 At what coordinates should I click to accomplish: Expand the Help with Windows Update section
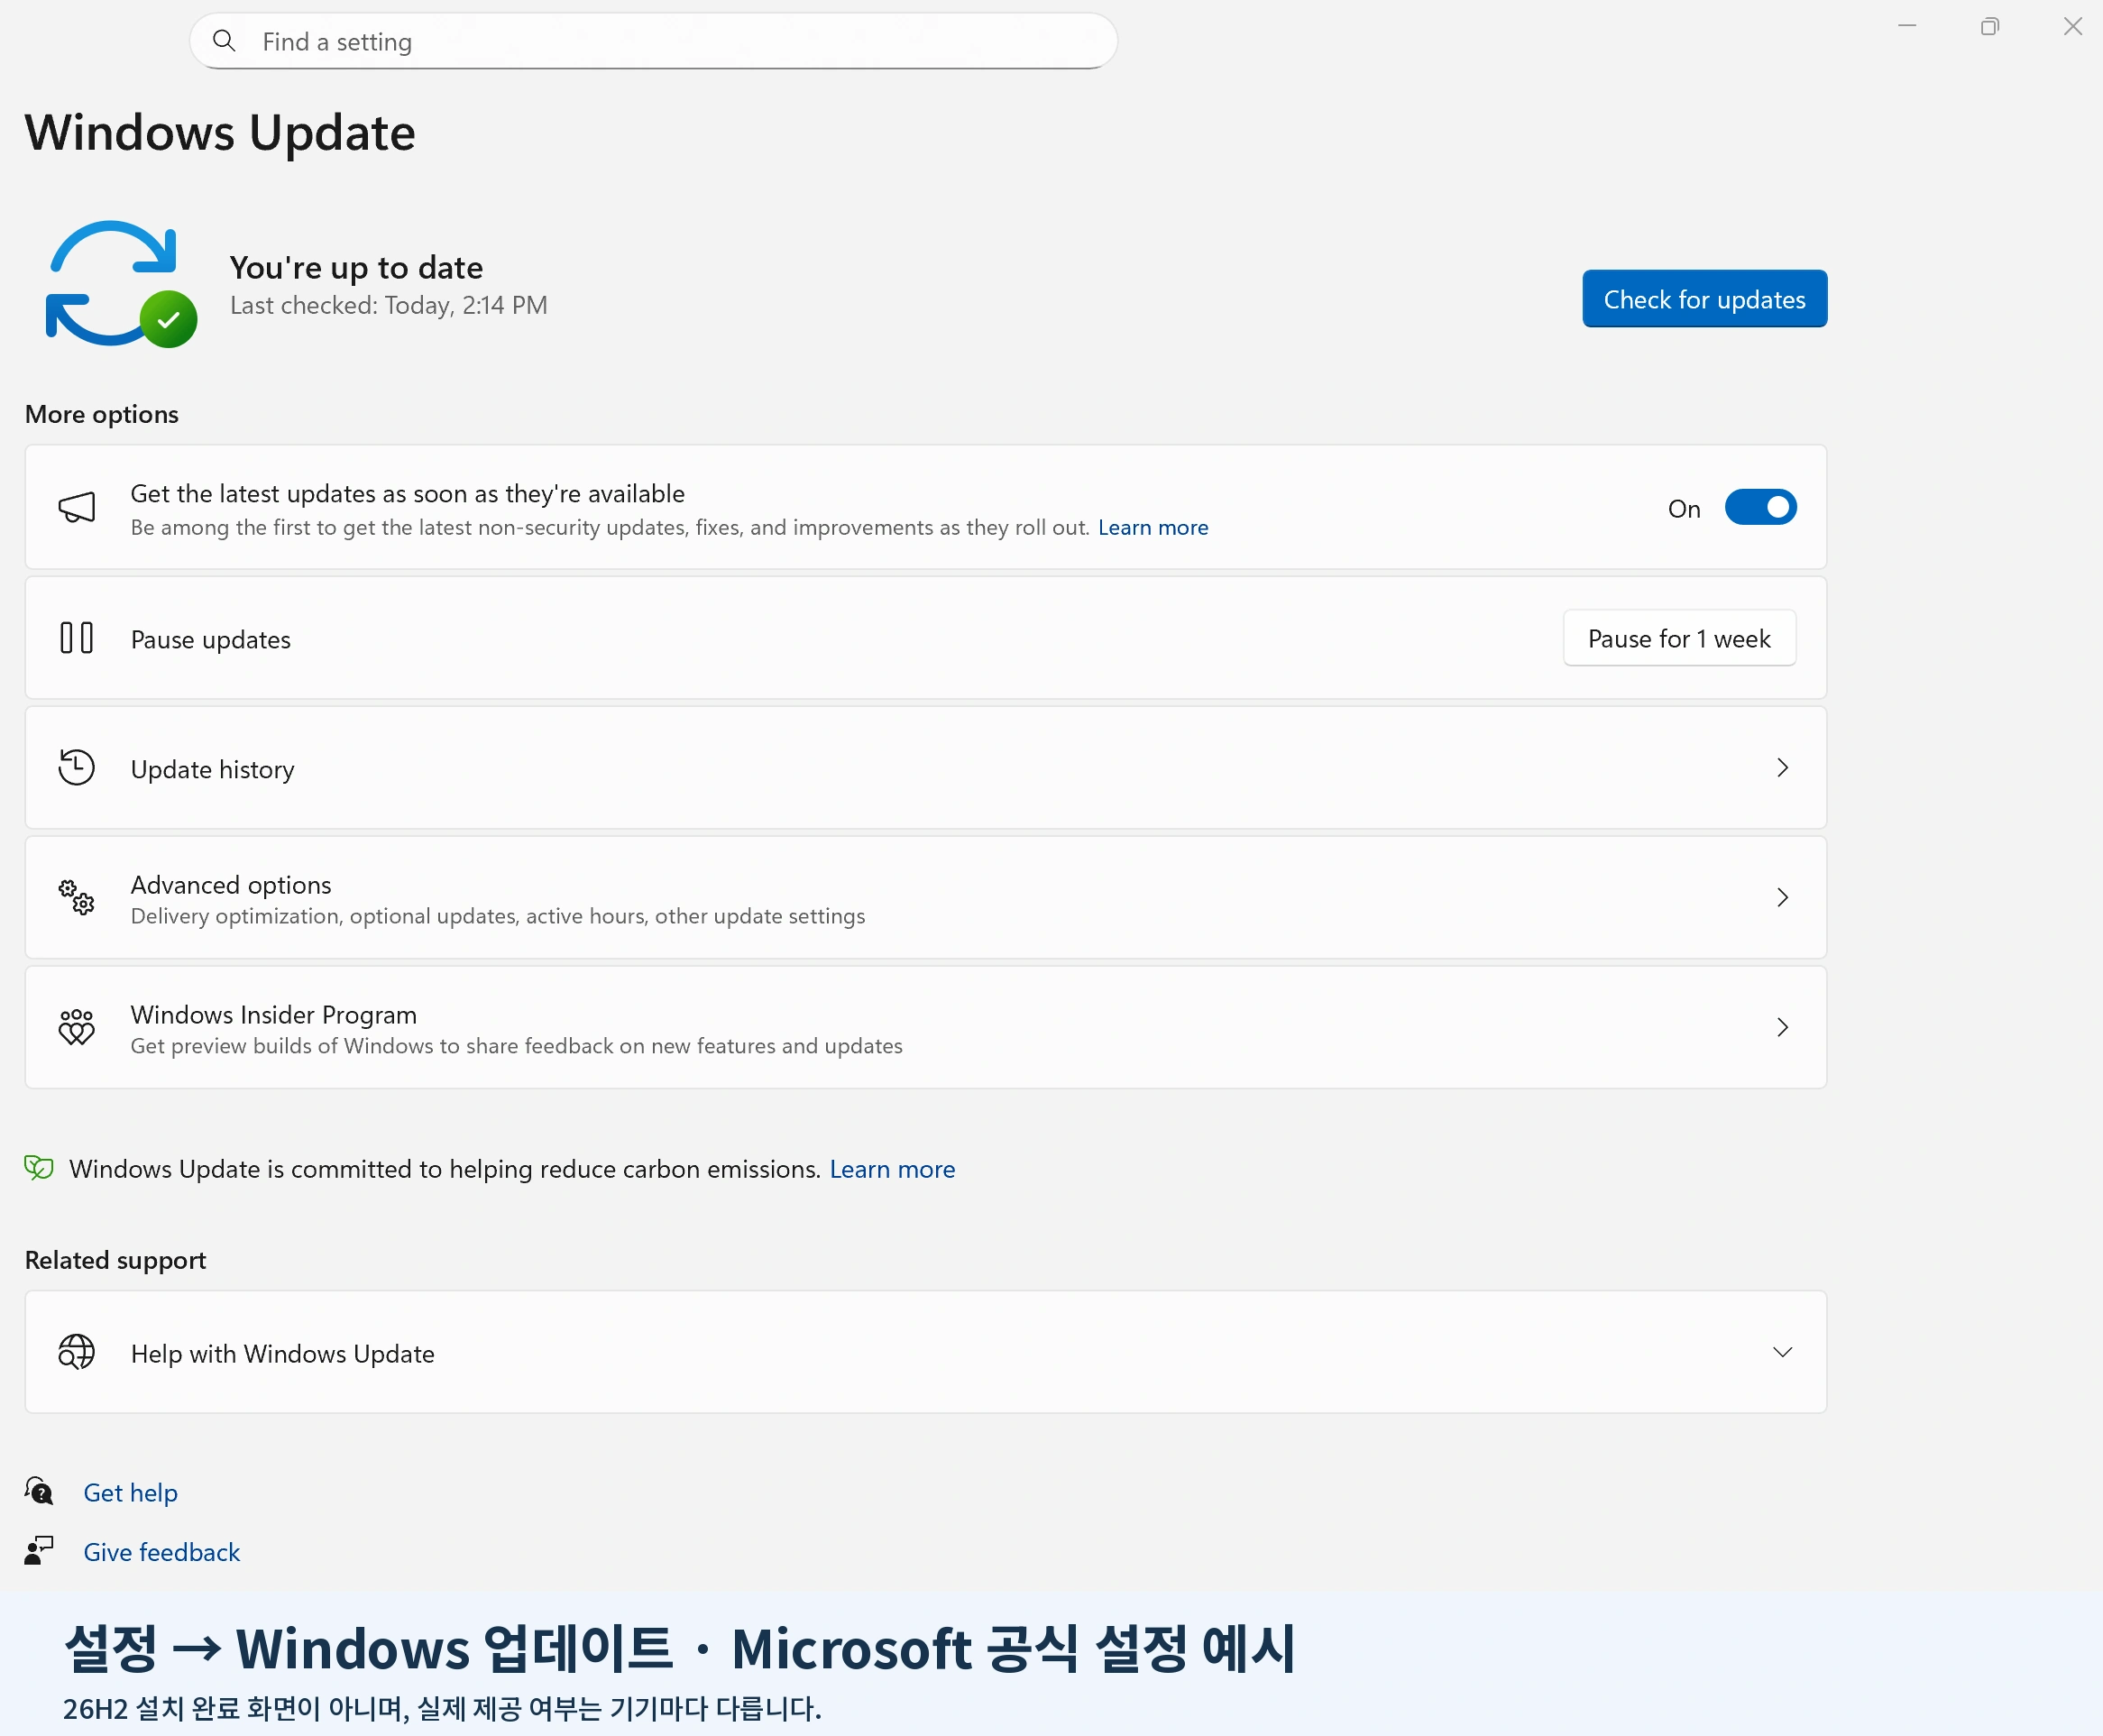(x=1782, y=1352)
